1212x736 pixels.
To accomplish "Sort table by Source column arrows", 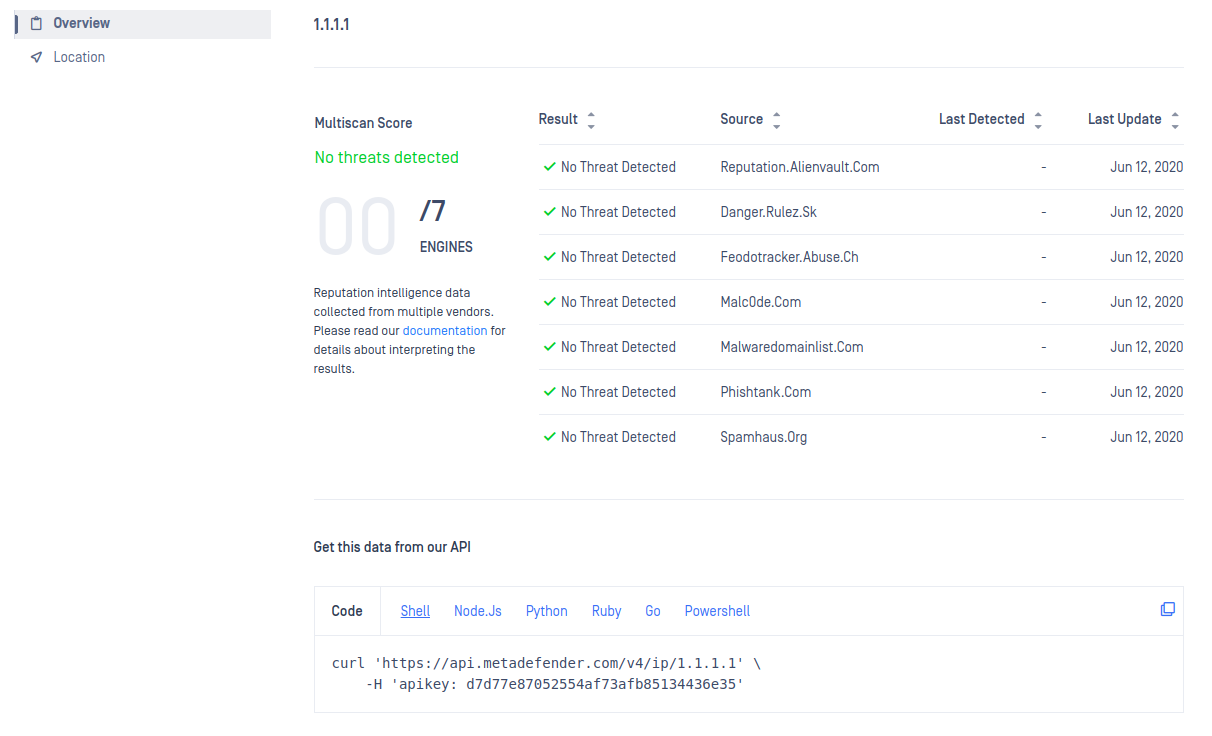I will pos(777,120).
